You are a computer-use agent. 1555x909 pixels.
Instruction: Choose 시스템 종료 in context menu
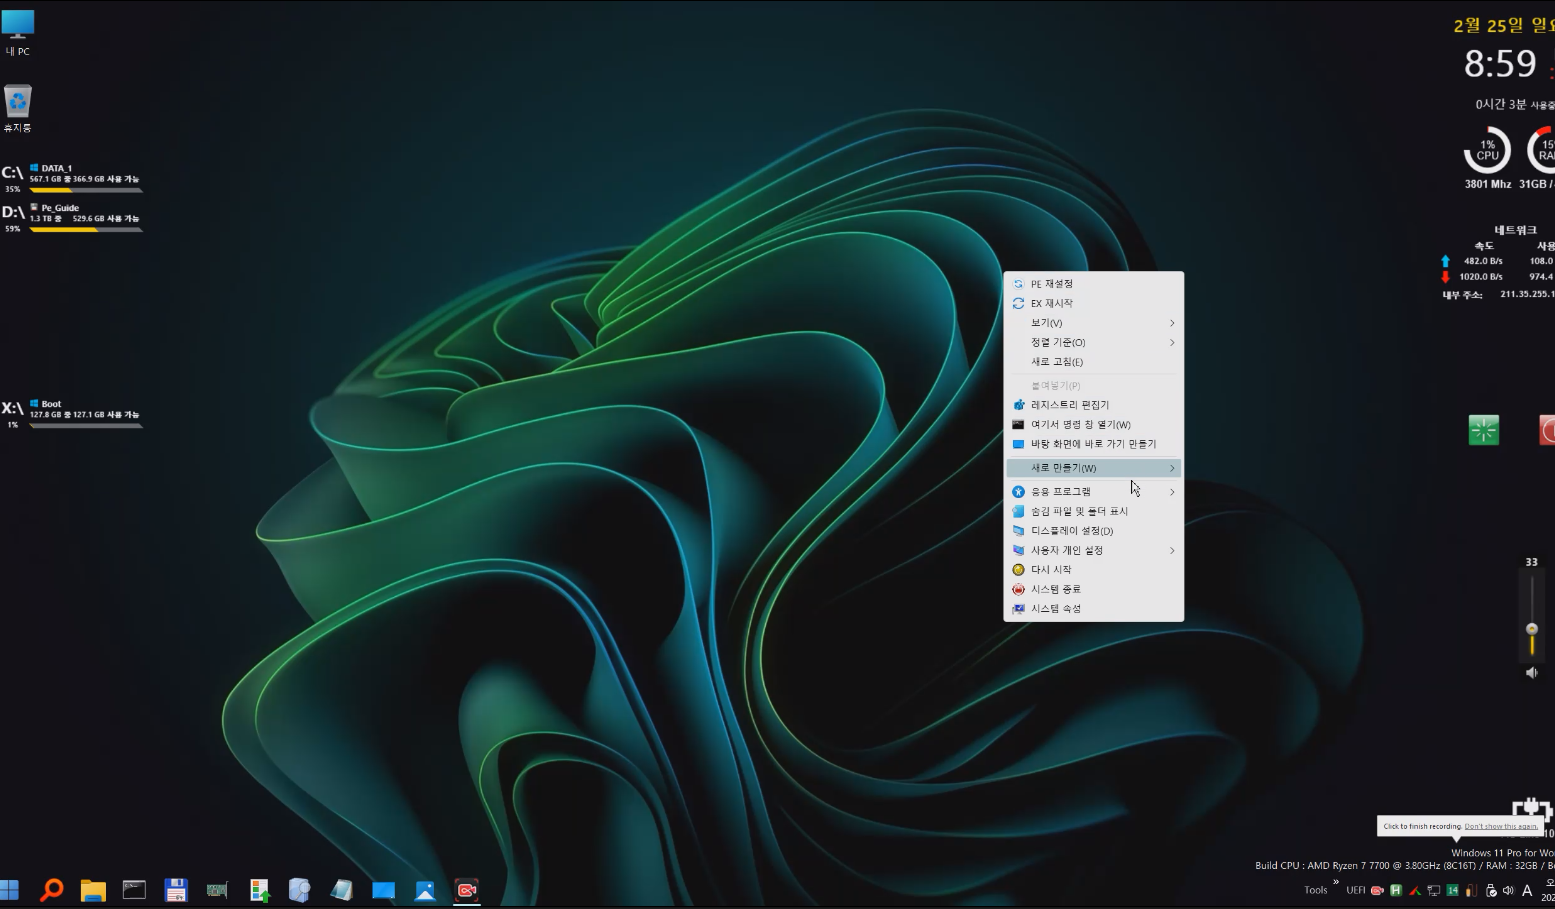click(x=1094, y=589)
